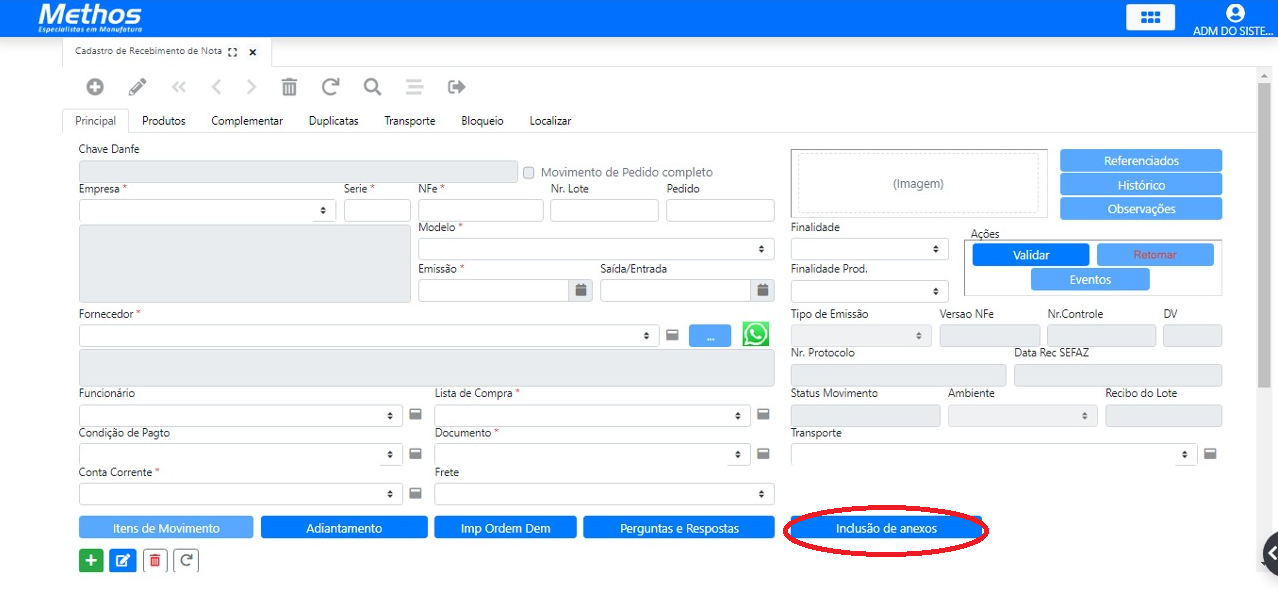Open the Condição de Pagto dropdown
This screenshot has height=592, width=1278.
click(240, 454)
